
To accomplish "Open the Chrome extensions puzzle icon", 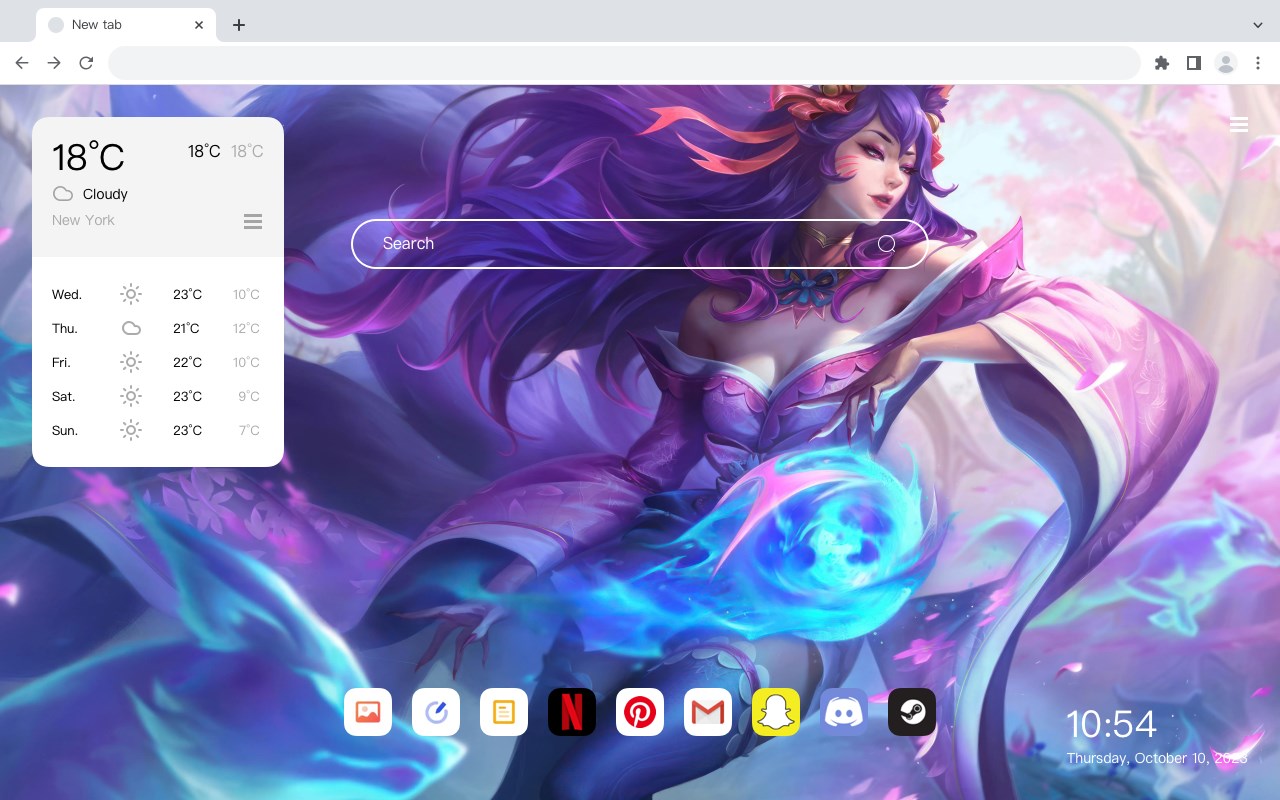I will coord(1161,63).
